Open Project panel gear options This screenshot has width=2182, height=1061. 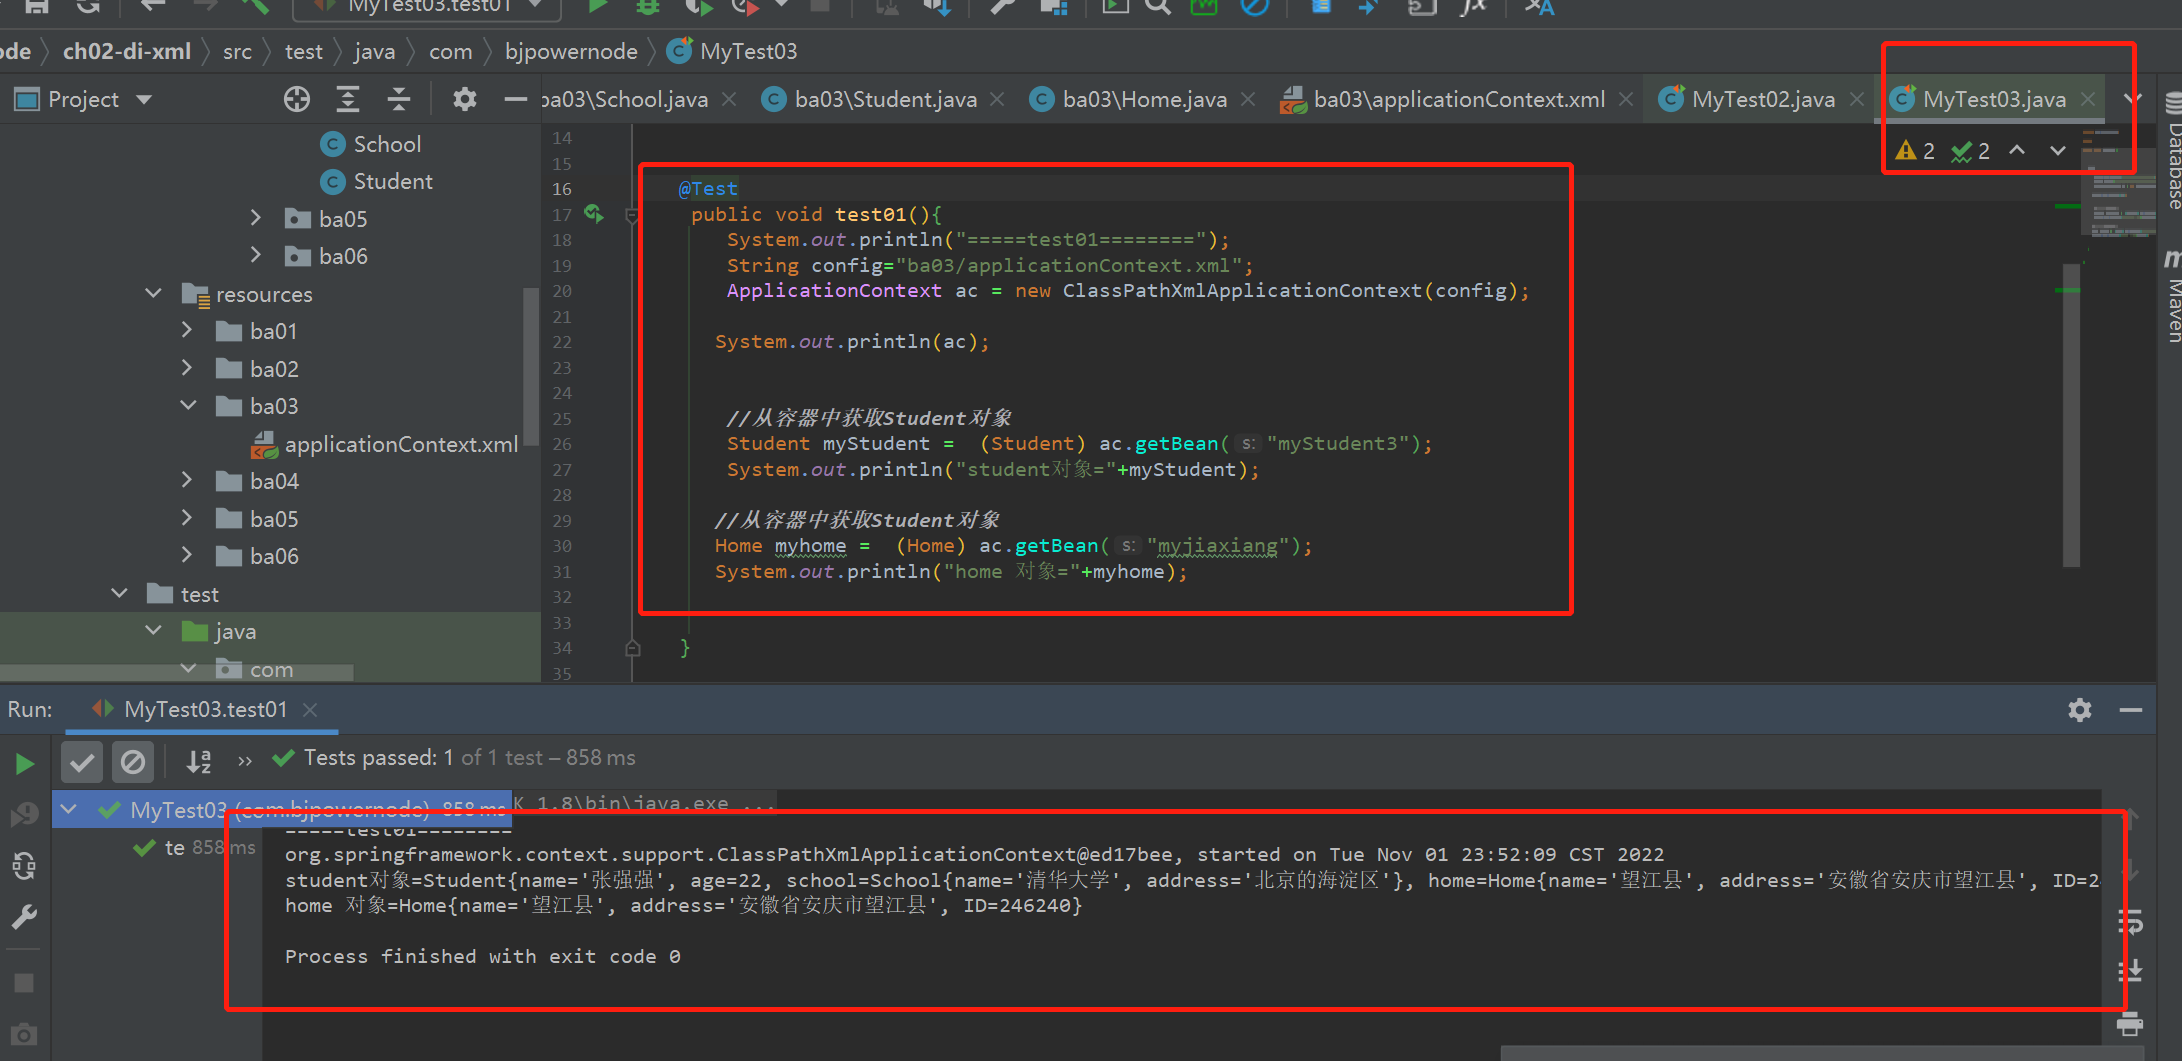click(x=465, y=99)
